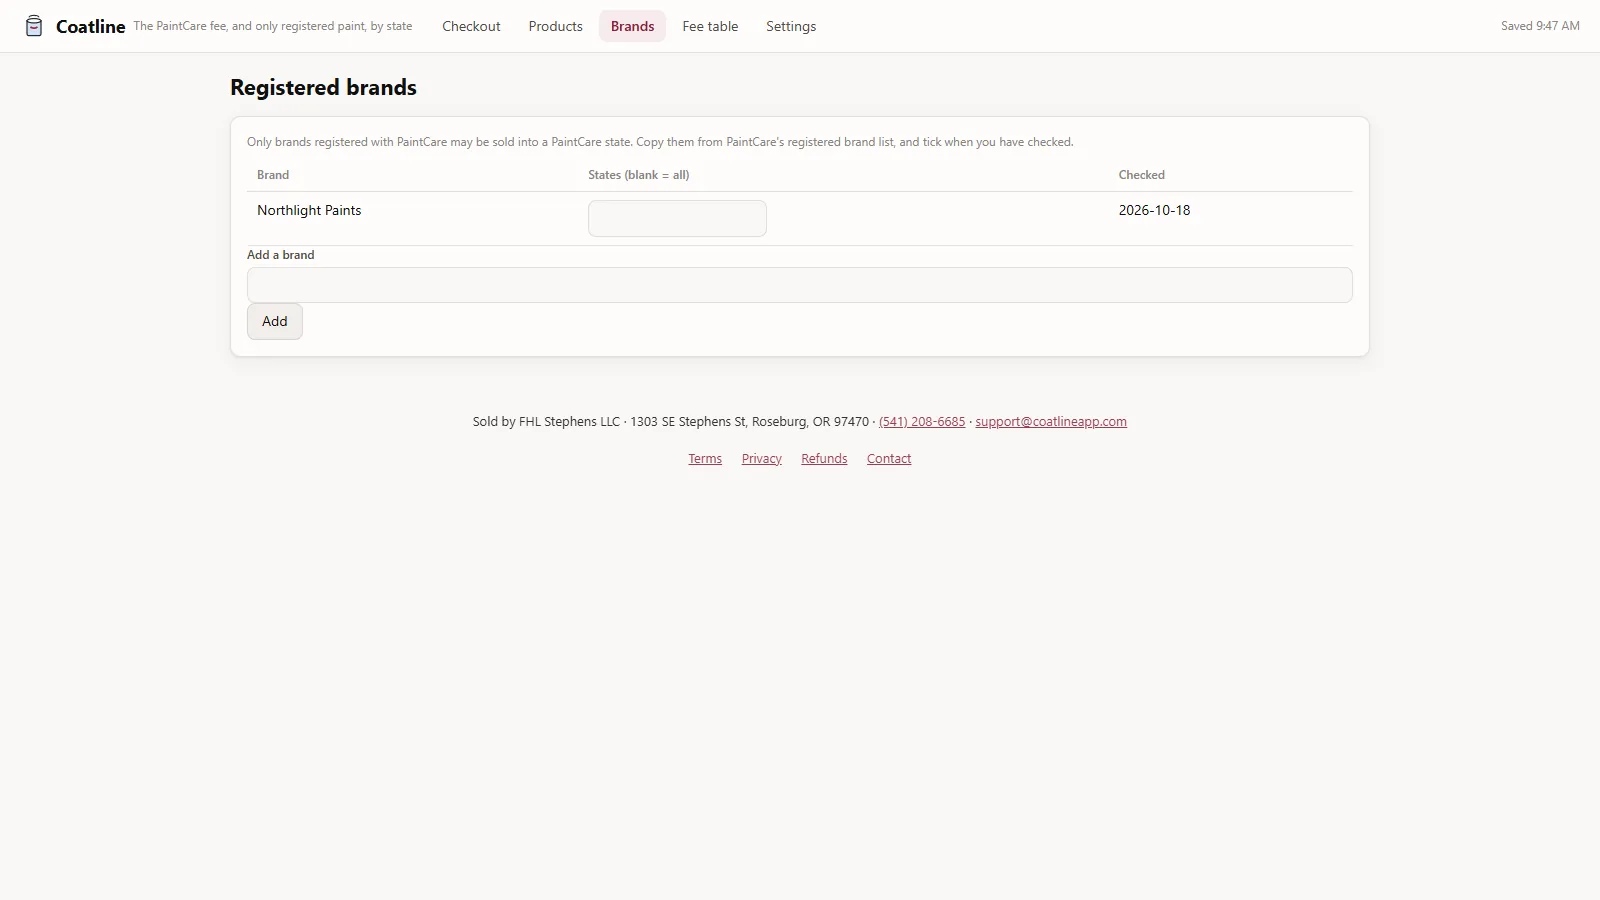Go to the Products tab
1600x900 pixels.
tap(555, 26)
